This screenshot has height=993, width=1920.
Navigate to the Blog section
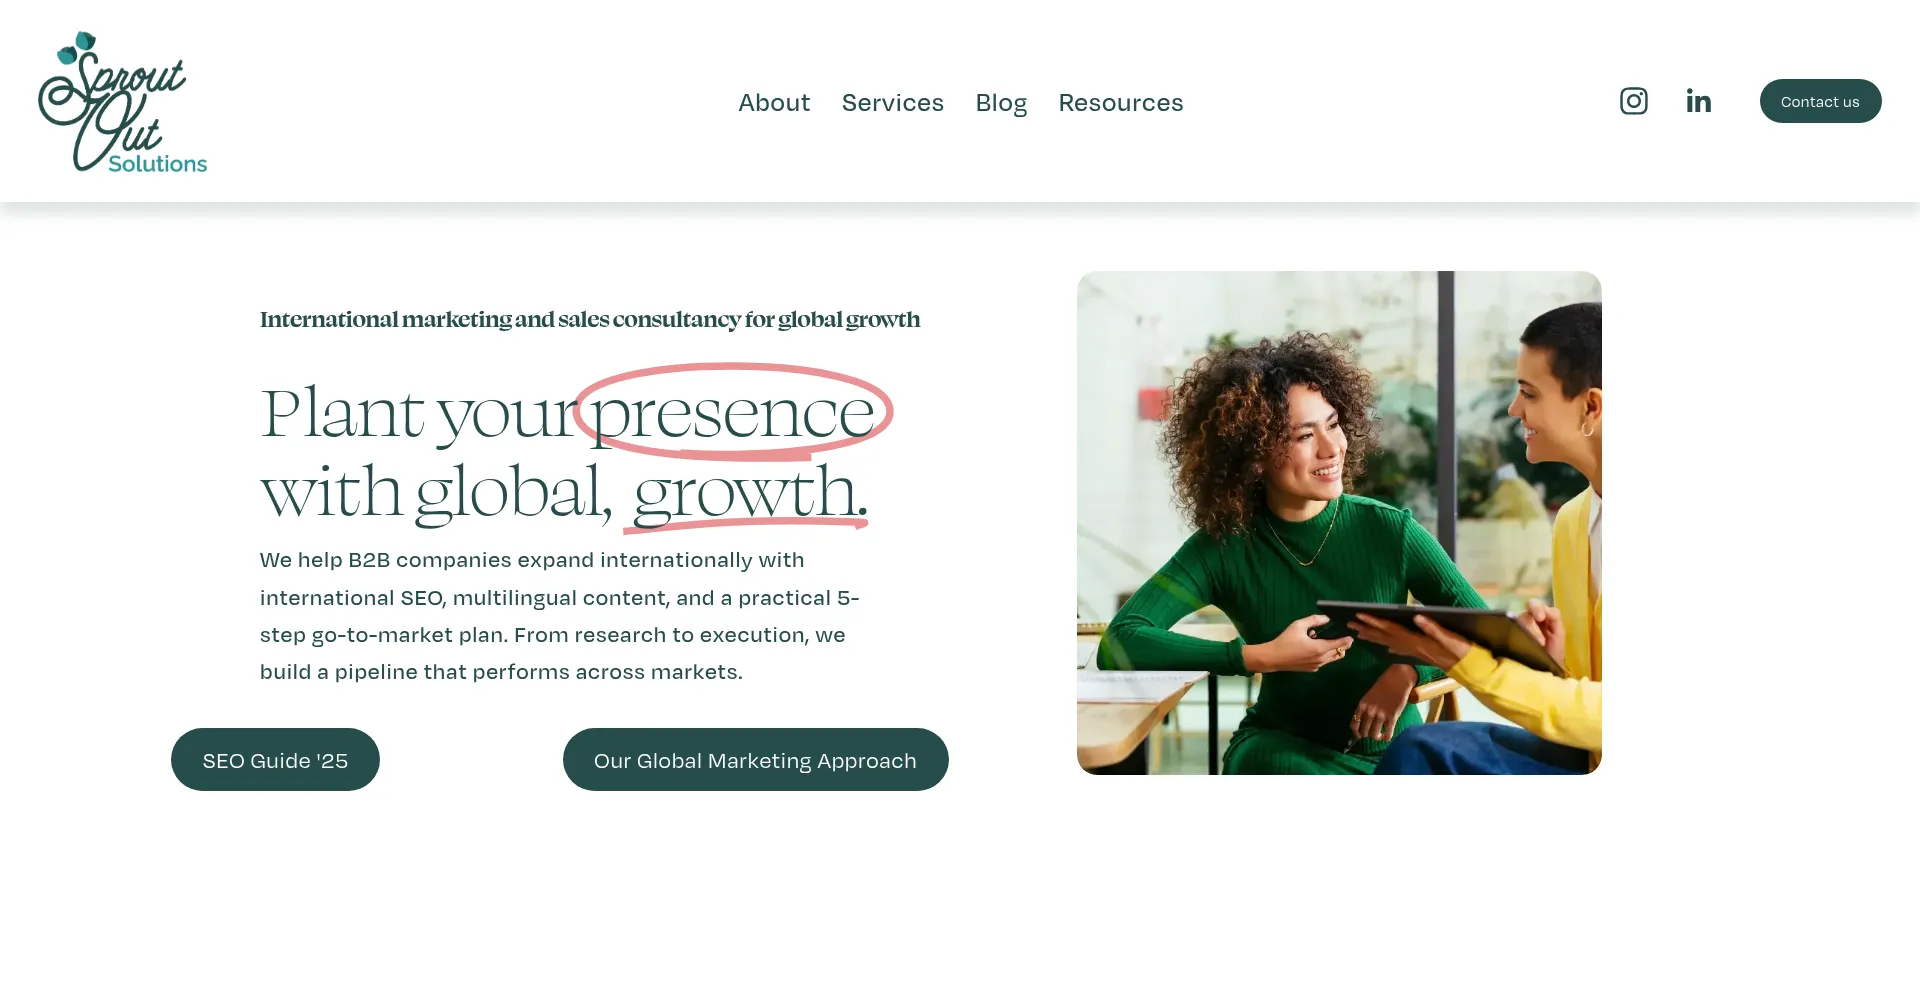[1001, 104]
